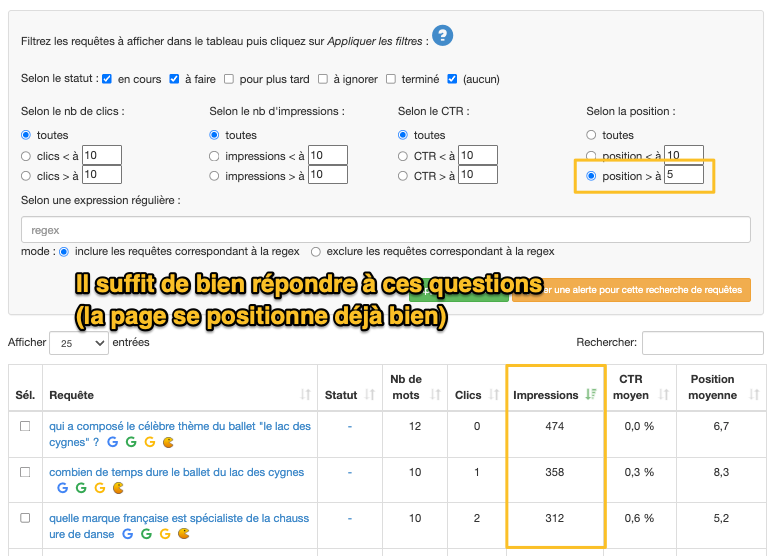Open green Google icon for 'combien de temps' query
This screenshot has height=556, width=775.
click(81, 488)
